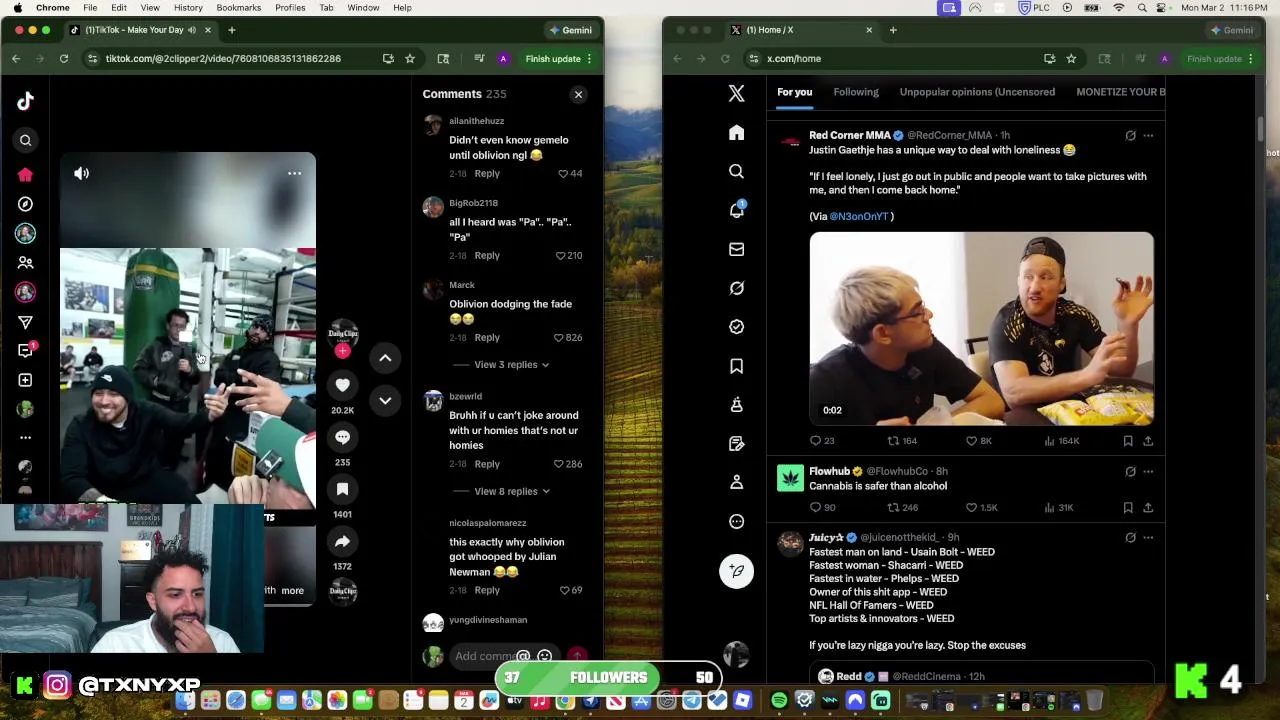Image resolution: width=1280 pixels, height=720 pixels.
Task: Open TikTok Friends icon in sidebar
Action: 26,263
